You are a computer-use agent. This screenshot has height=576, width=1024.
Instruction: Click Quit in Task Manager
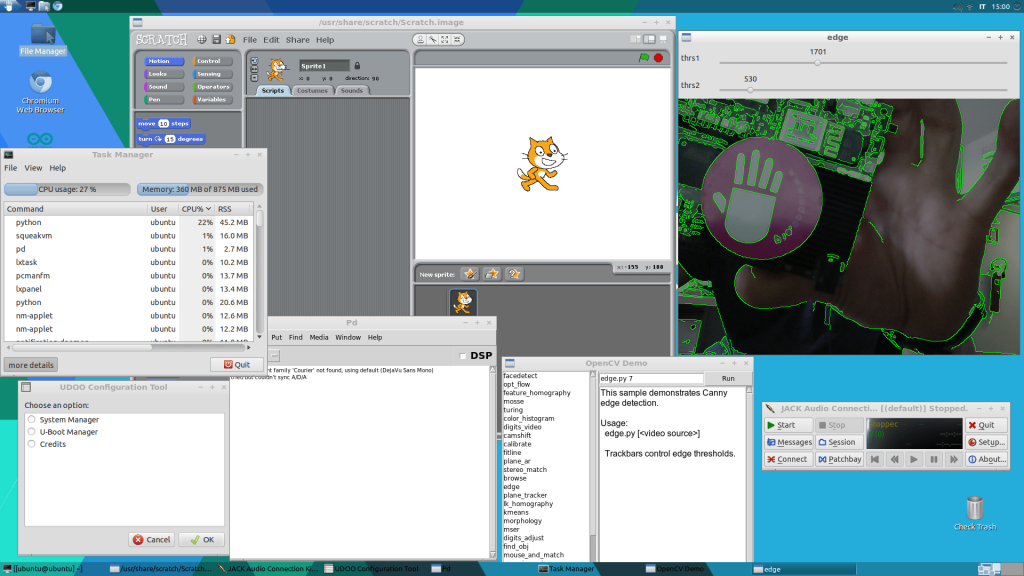point(236,364)
